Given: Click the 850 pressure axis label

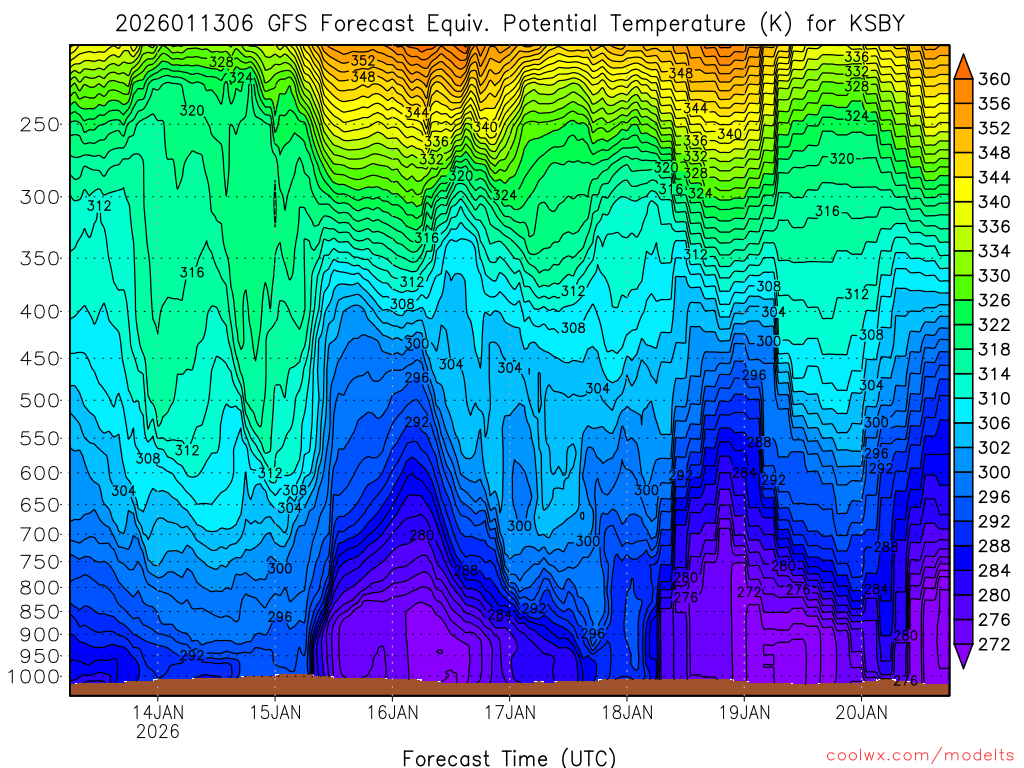Looking at the screenshot, I should tap(40, 612).
